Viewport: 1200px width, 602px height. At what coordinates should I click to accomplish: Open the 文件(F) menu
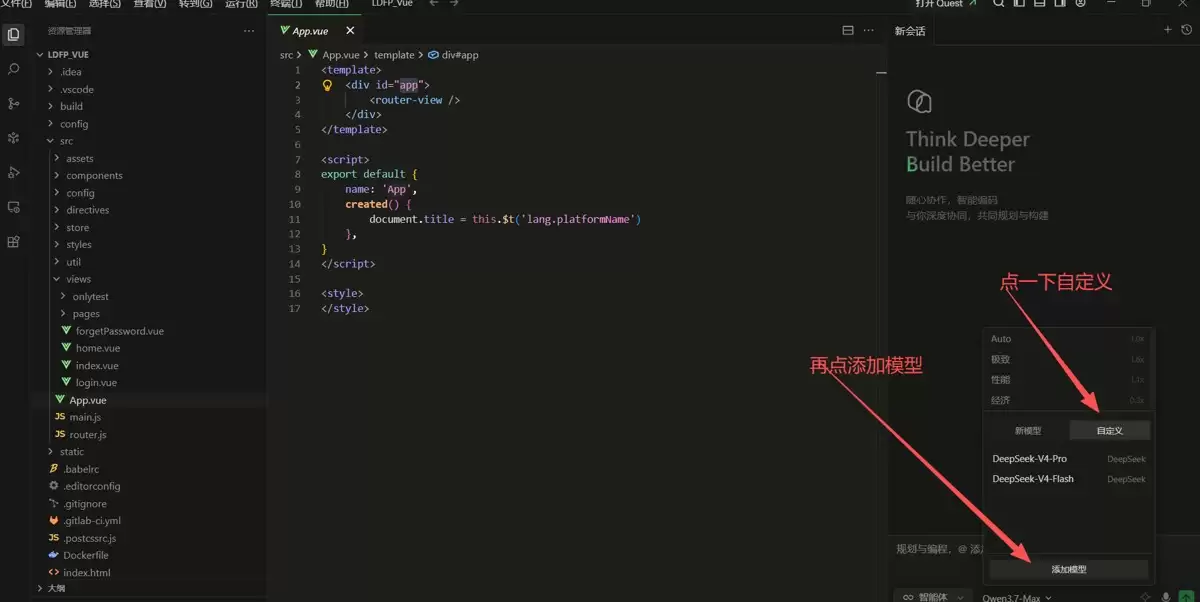(17, 4)
